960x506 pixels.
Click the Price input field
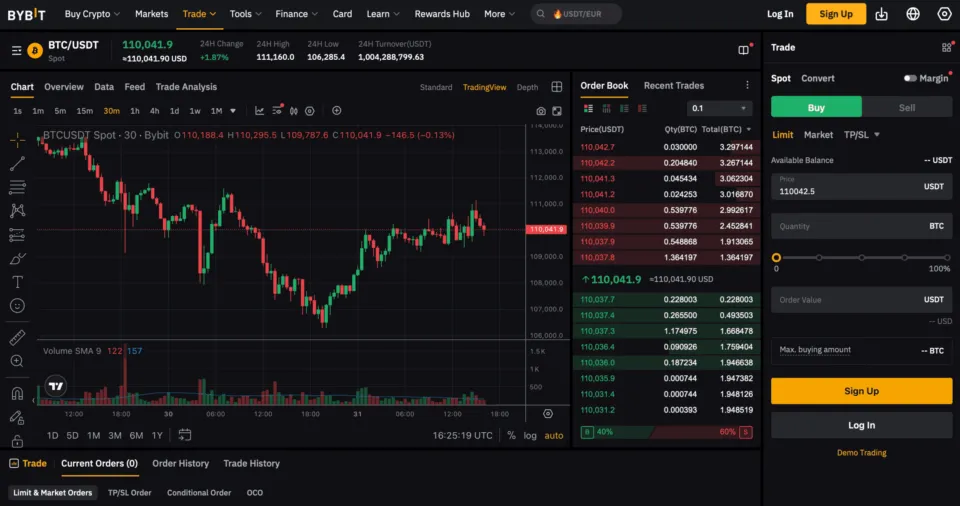(x=861, y=186)
